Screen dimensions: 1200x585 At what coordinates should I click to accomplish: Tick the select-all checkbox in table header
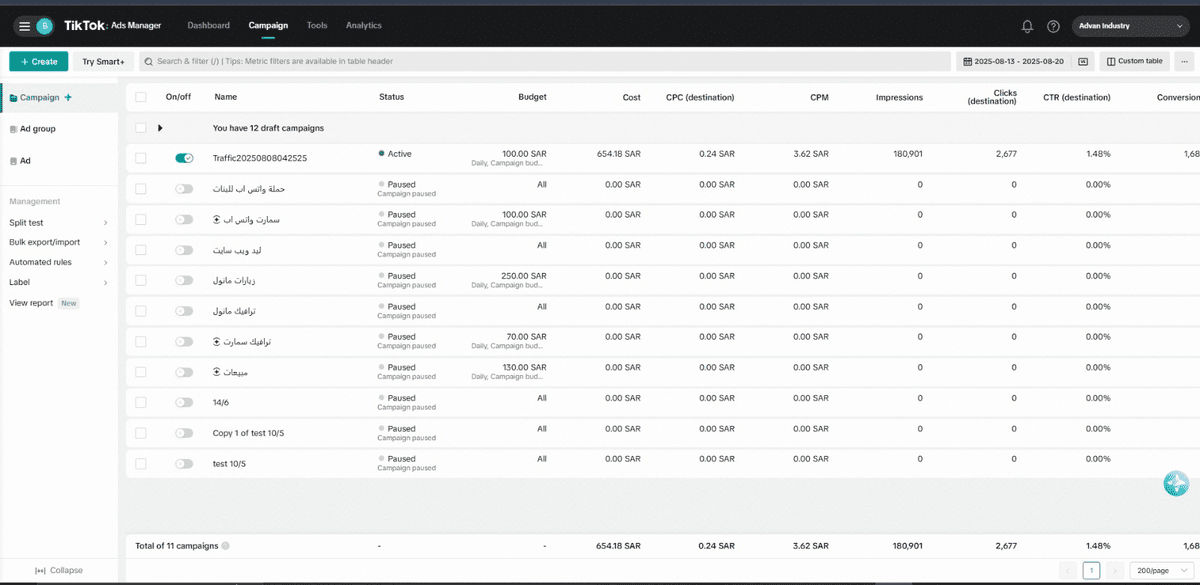[x=141, y=97]
